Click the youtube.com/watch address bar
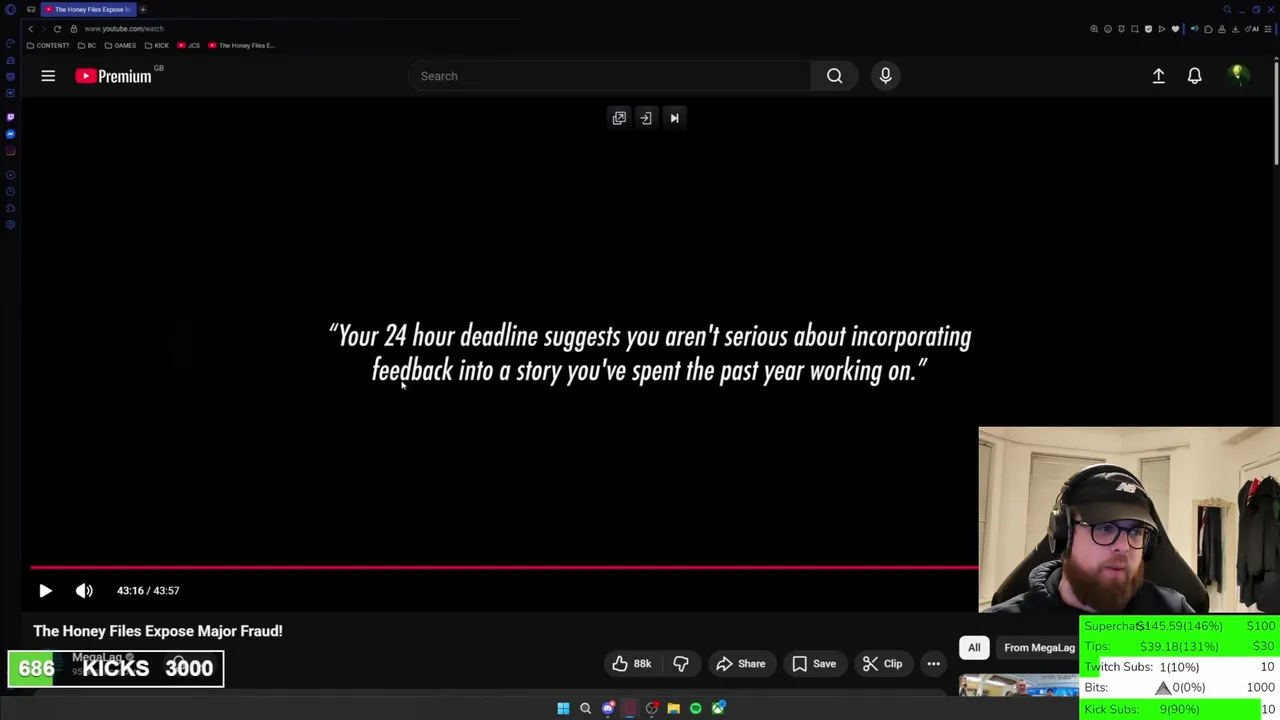Viewport: 1280px width, 720px height. (x=124, y=29)
